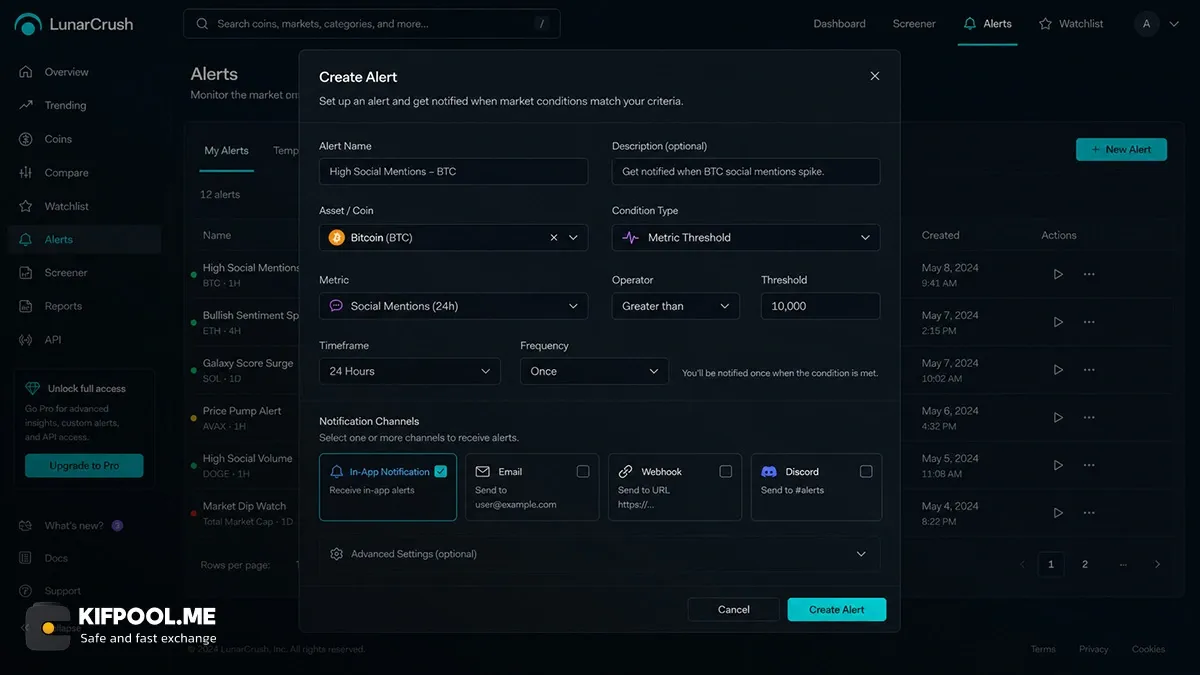
Task: Open the Terms footer link
Action: pyautogui.click(x=1043, y=649)
